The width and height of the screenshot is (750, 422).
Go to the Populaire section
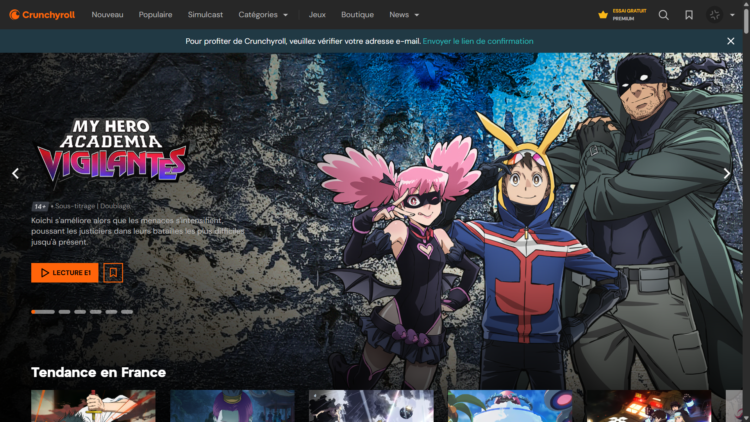coord(155,15)
